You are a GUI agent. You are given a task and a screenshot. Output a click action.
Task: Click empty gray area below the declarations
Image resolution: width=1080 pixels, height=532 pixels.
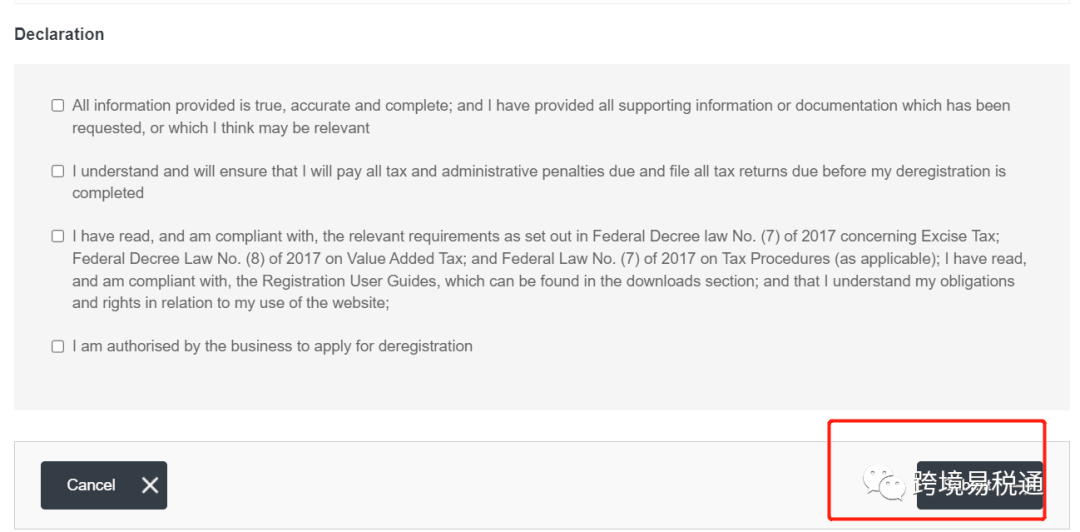(x=540, y=385)
